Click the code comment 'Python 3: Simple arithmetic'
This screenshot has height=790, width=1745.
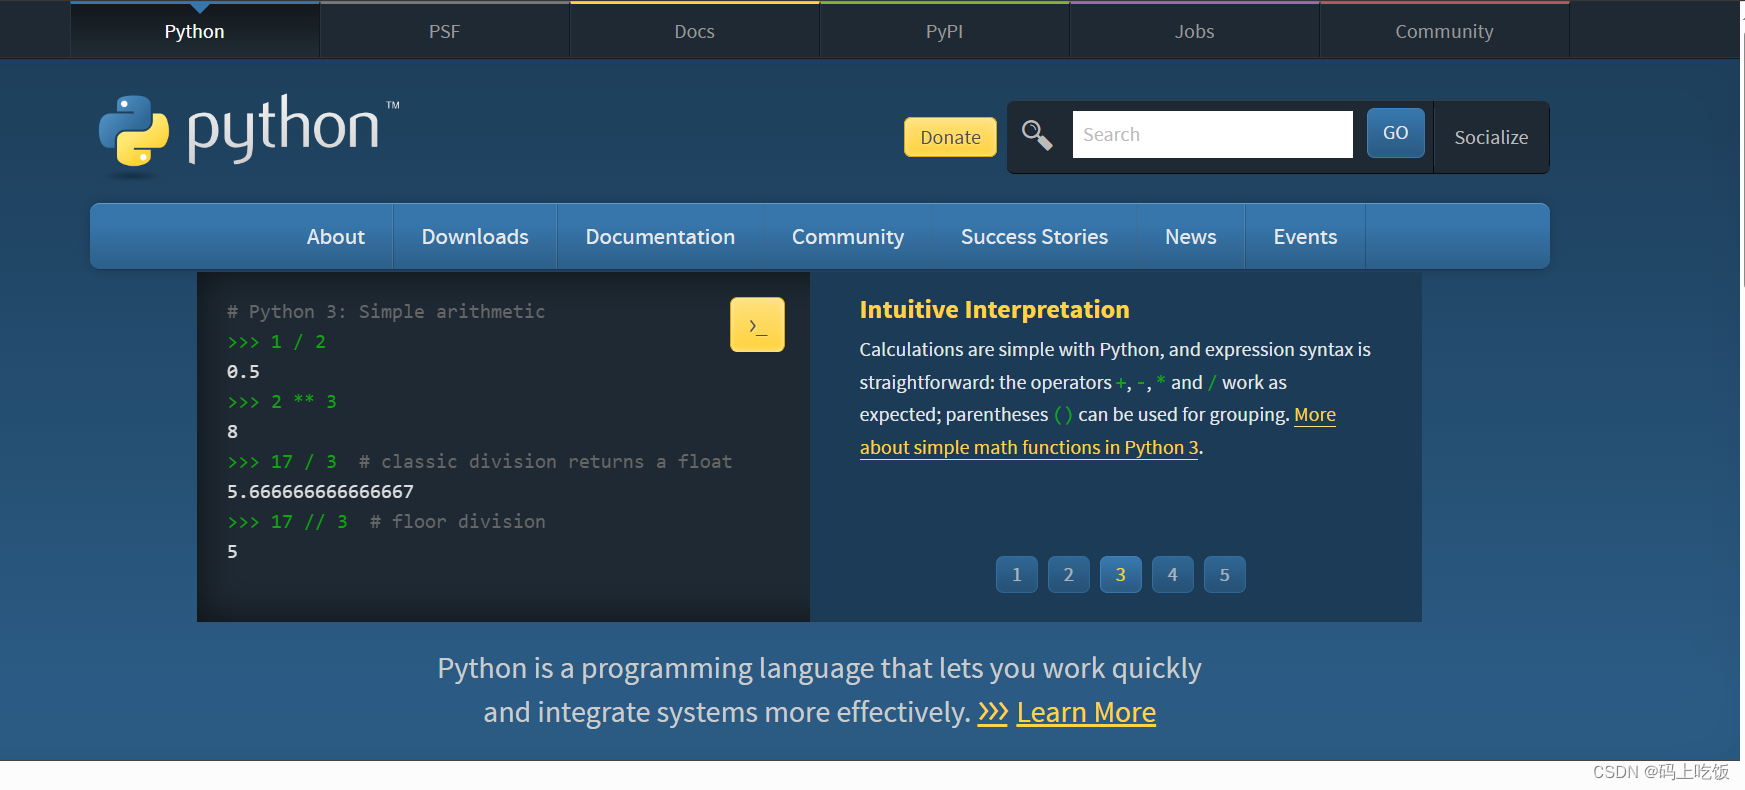(x=386, y=312)
